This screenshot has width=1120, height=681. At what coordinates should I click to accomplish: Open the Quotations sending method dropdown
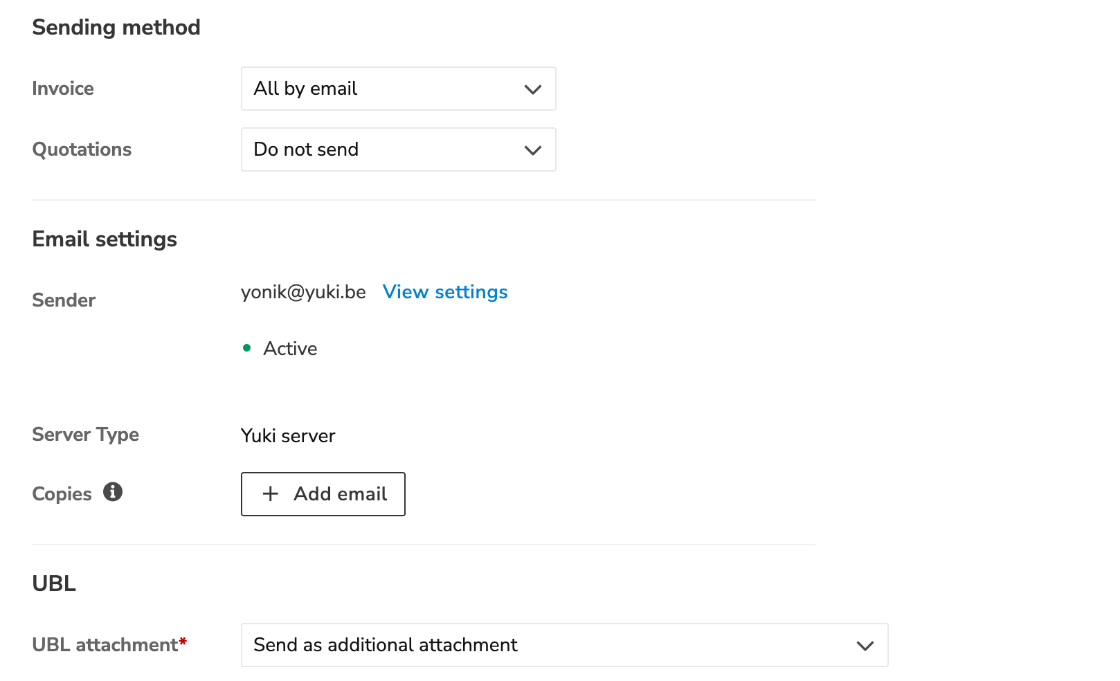[x=398, y=149]
